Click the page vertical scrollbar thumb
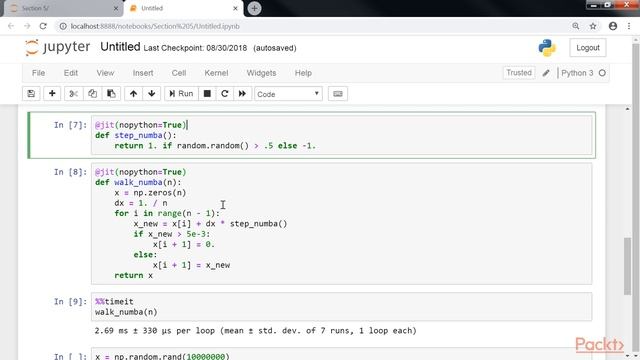This screenshot has width=640, height=360. [x=627, y=265]
